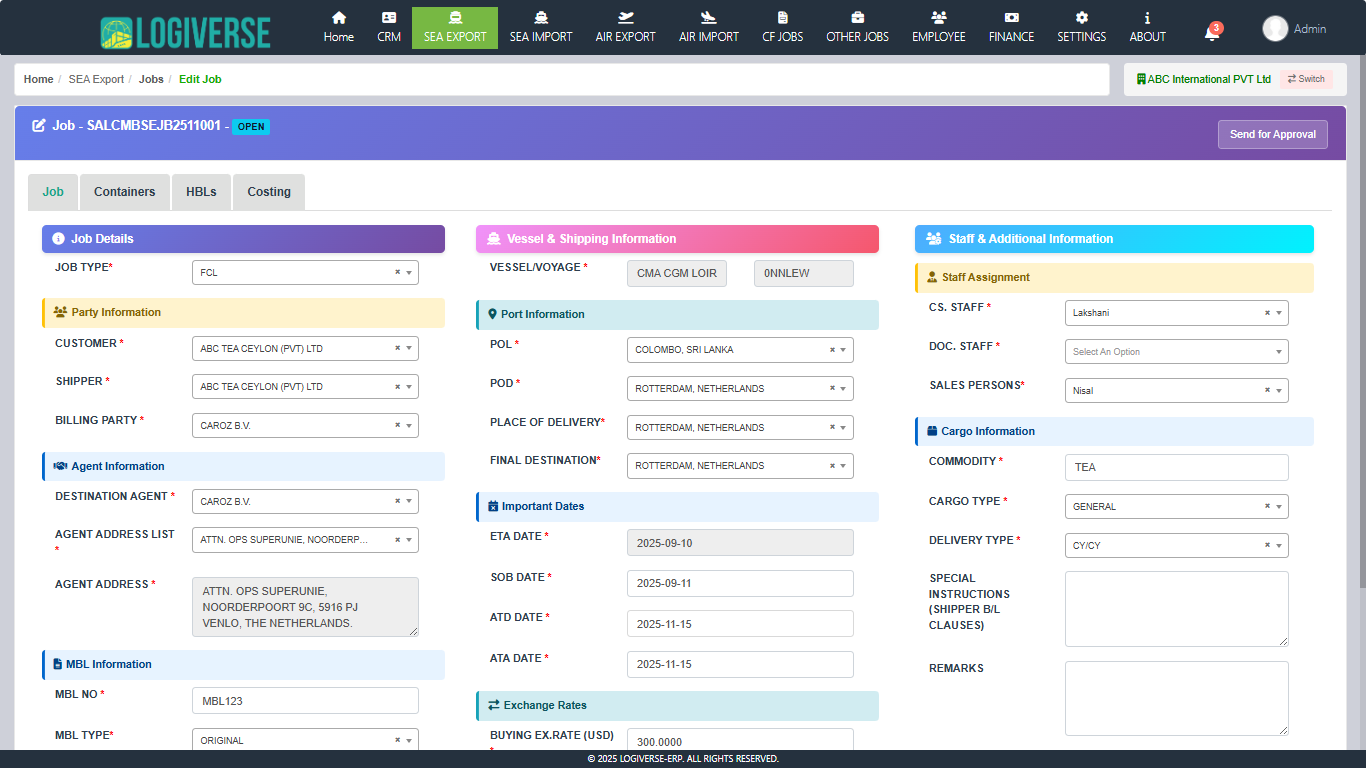Click the Home icon in the navbar
1366x768 pixels.
tap(339, 18)
